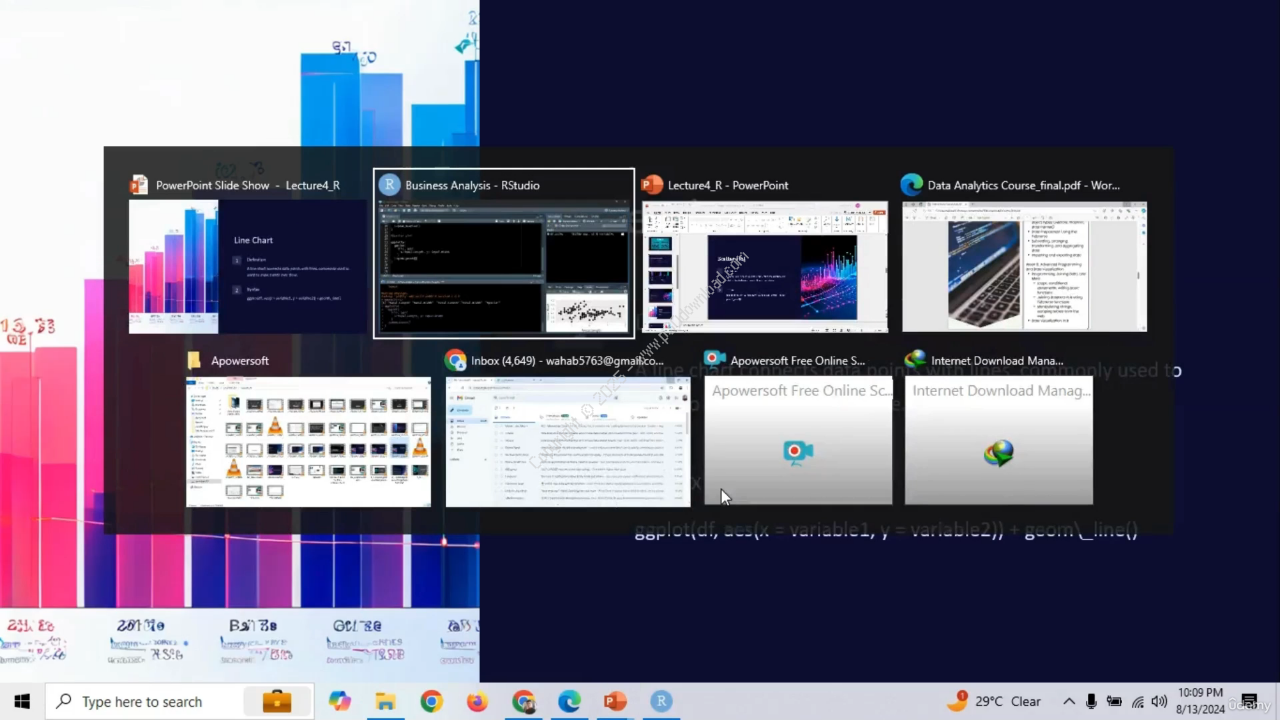
Task: Click the recorder icon beside Apowersoft Free Online title
Action: (x=714, y=360)
